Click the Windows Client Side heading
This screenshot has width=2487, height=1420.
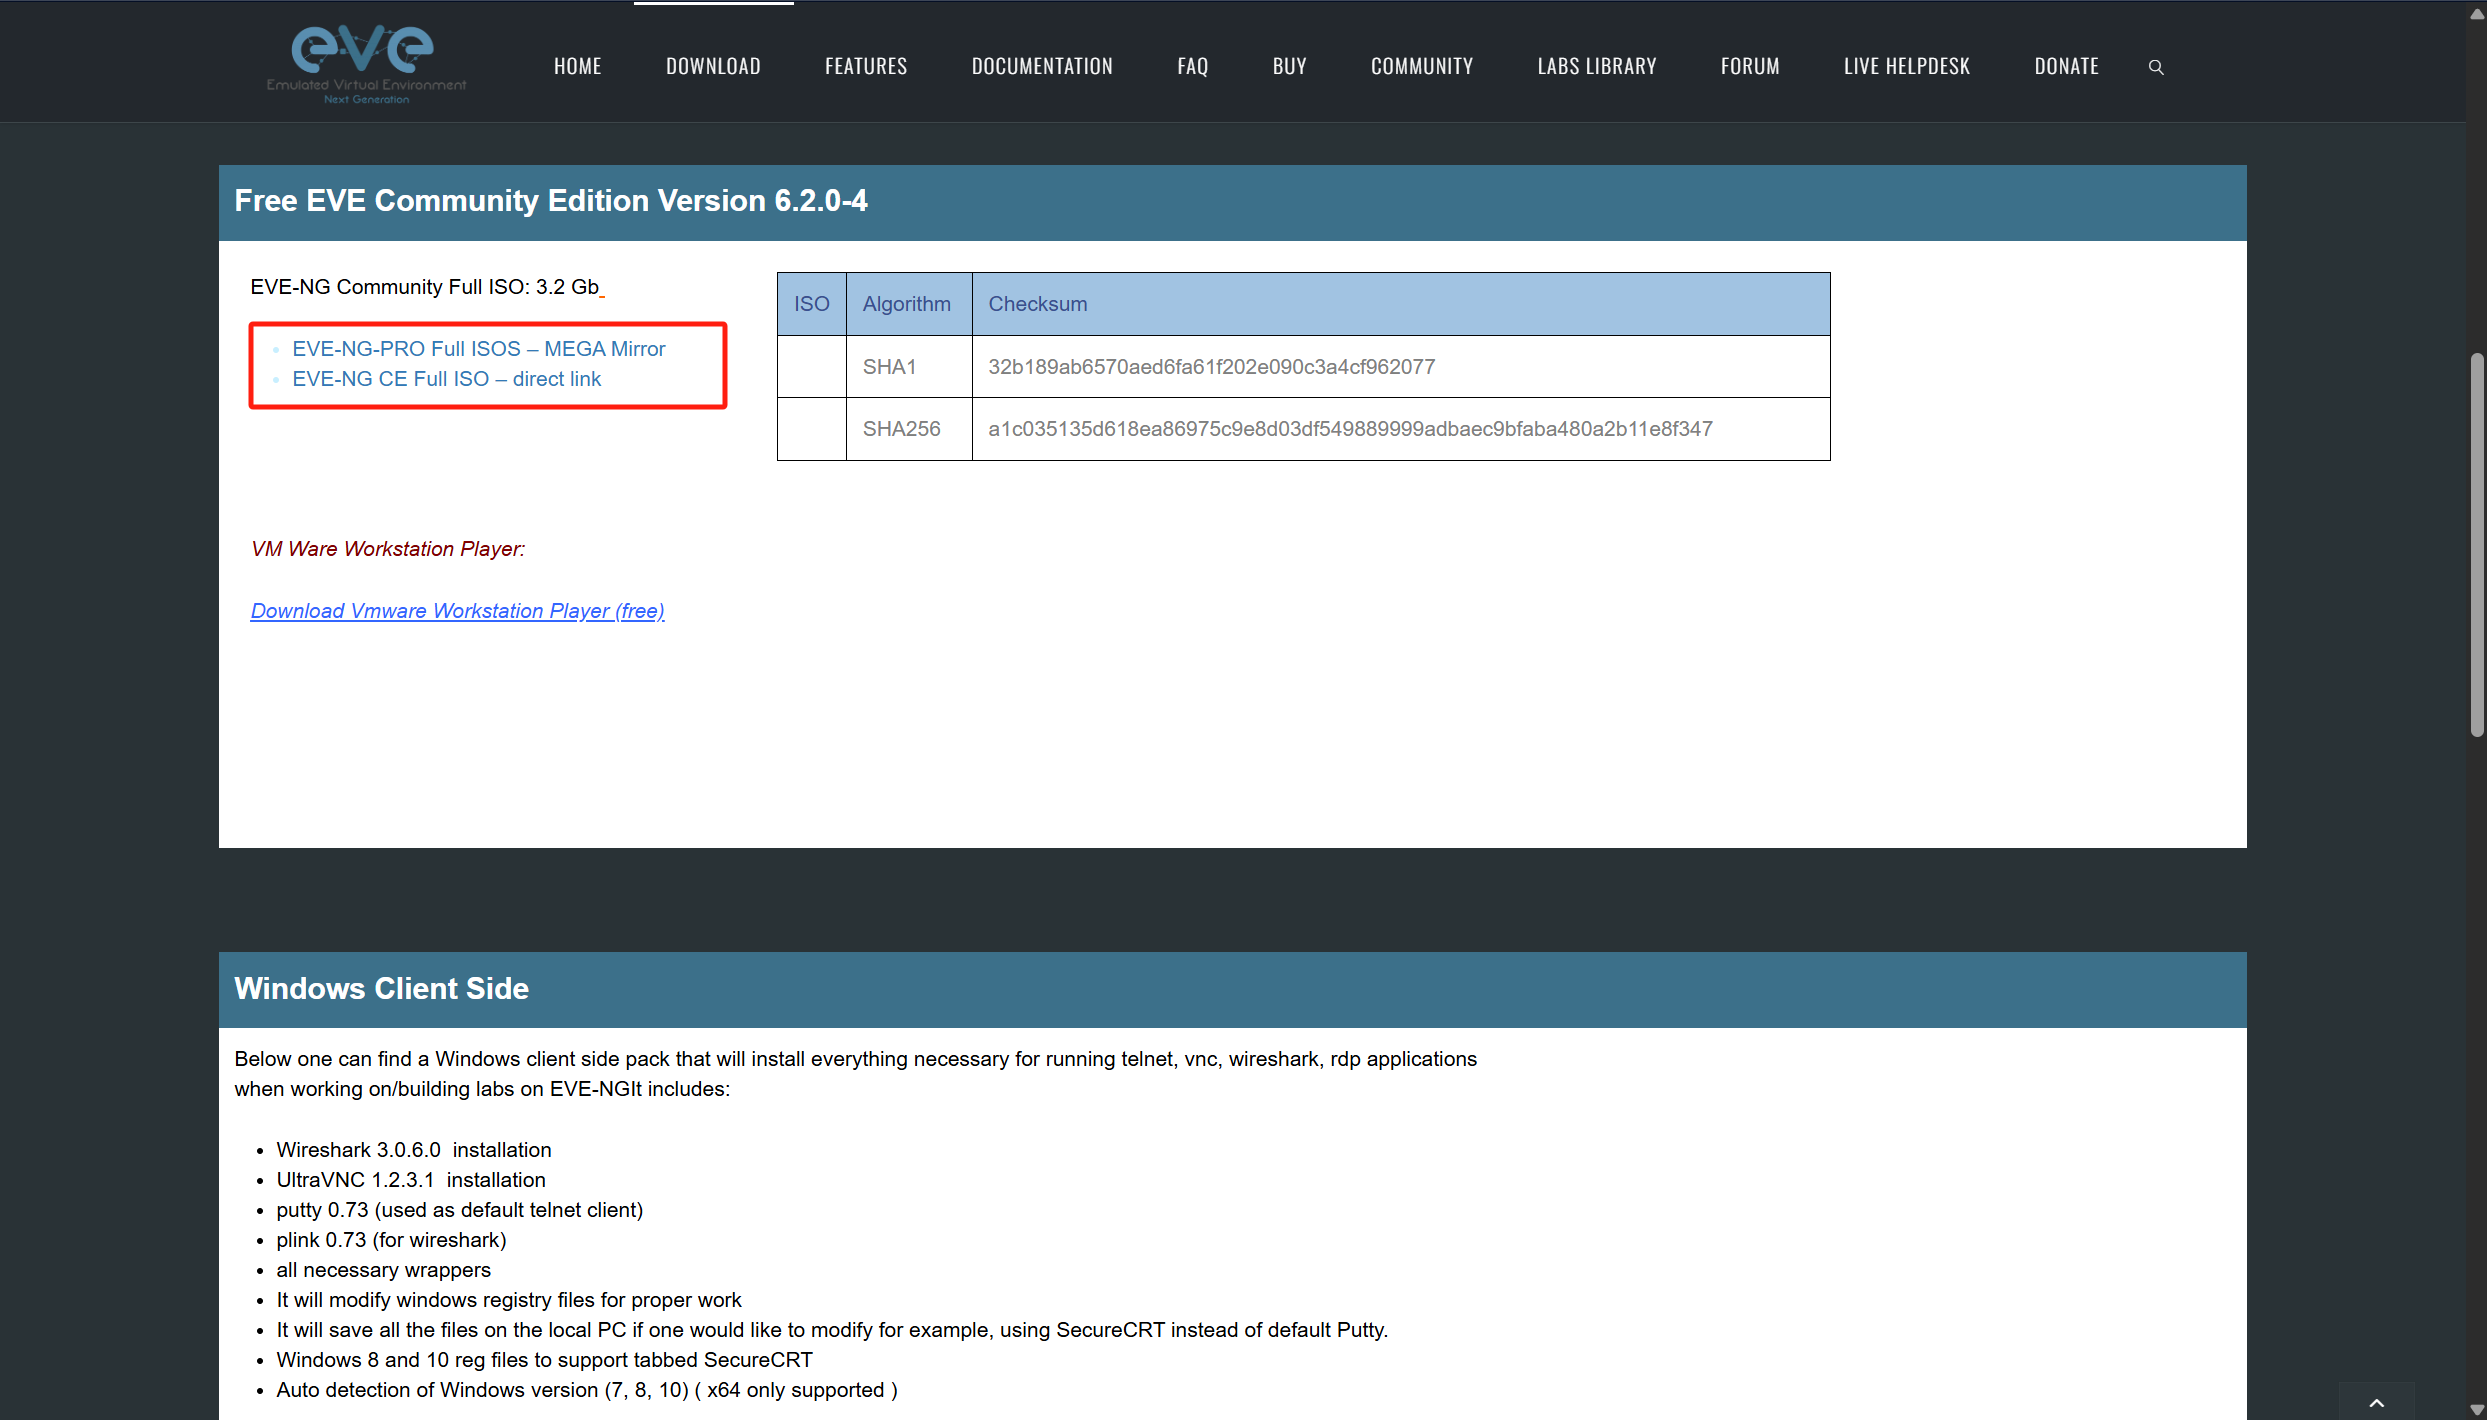(382, 989)
